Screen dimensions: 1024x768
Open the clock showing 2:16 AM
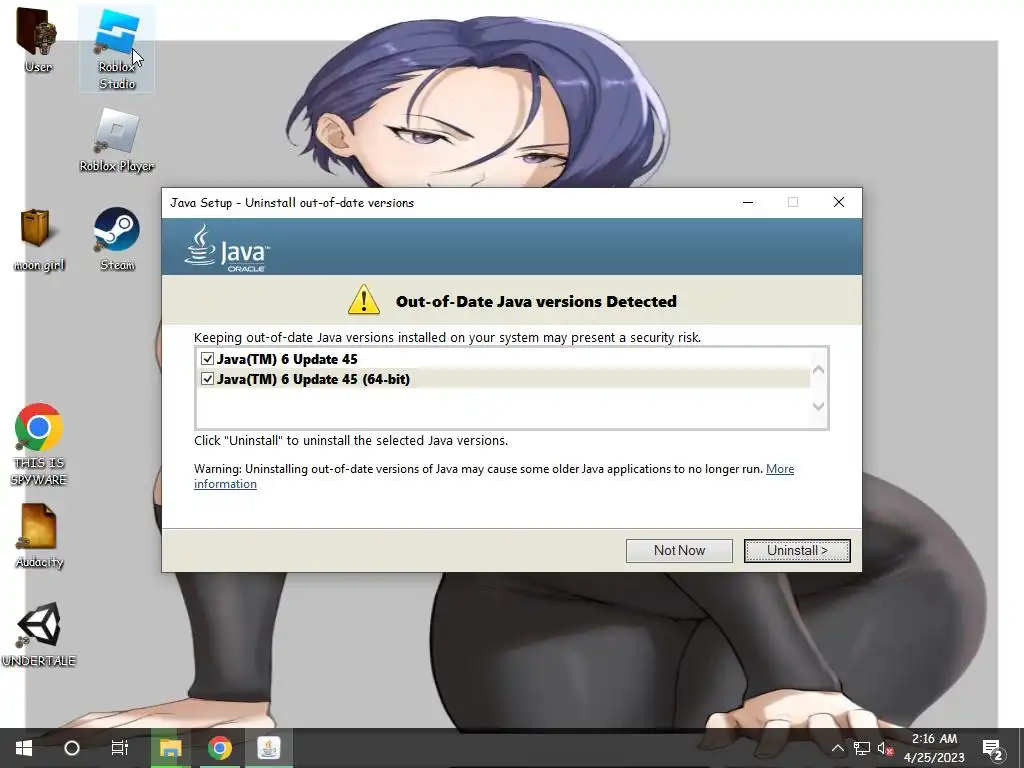pyautogui.click(x=934, y=748)
